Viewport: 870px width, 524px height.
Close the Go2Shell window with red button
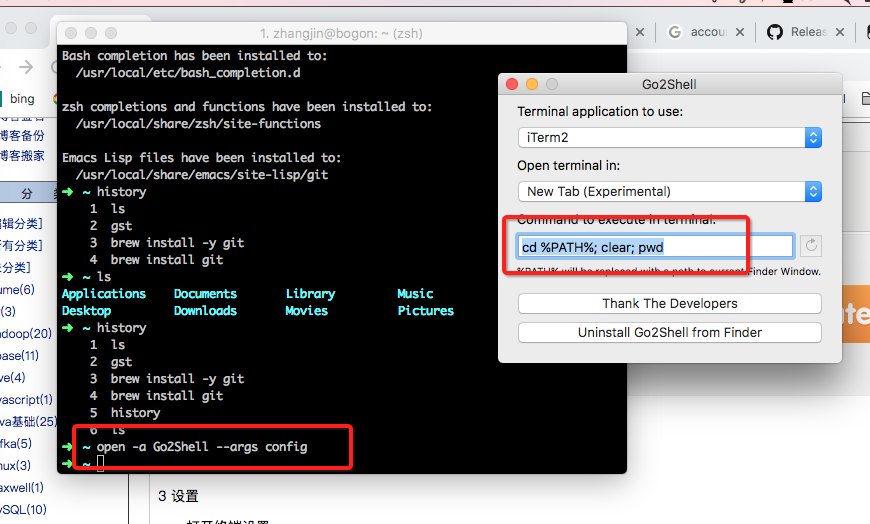tap(512, 84)
